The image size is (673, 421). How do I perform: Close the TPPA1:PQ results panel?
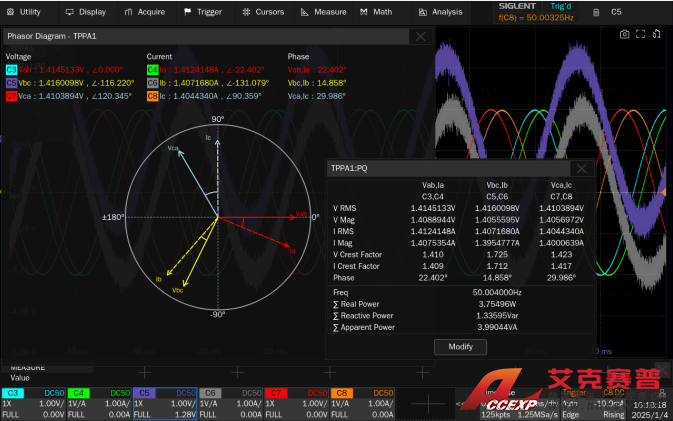(581, 168)
